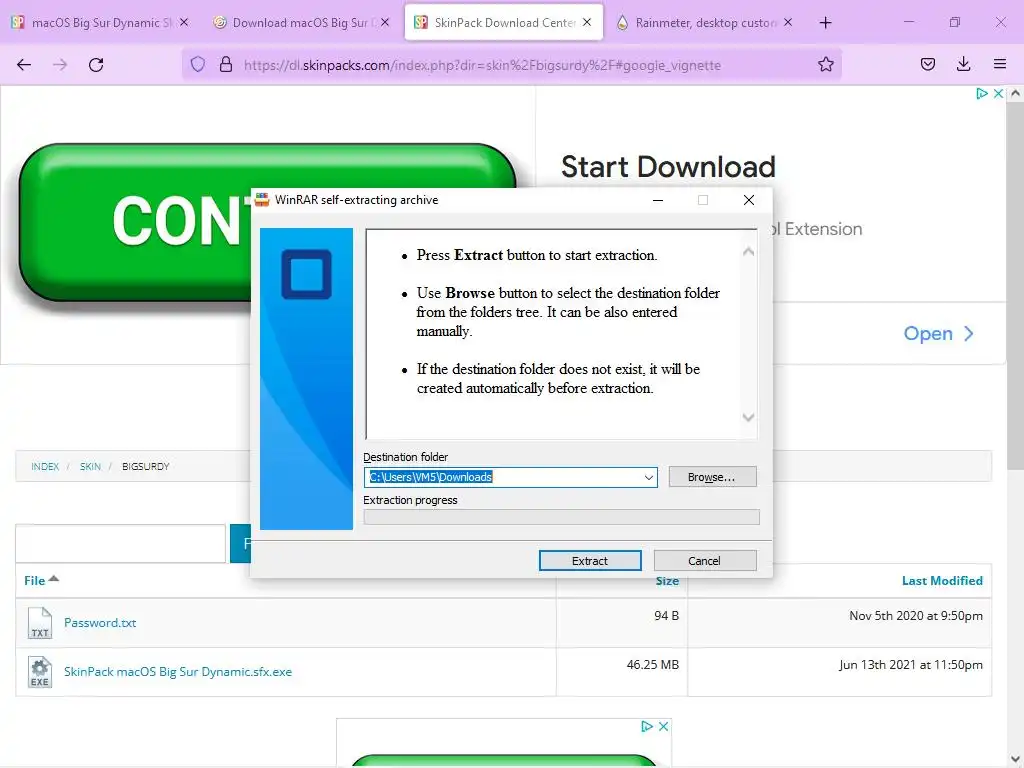Click the Extract button
The image size is (1024, 768).
(590, 560)
